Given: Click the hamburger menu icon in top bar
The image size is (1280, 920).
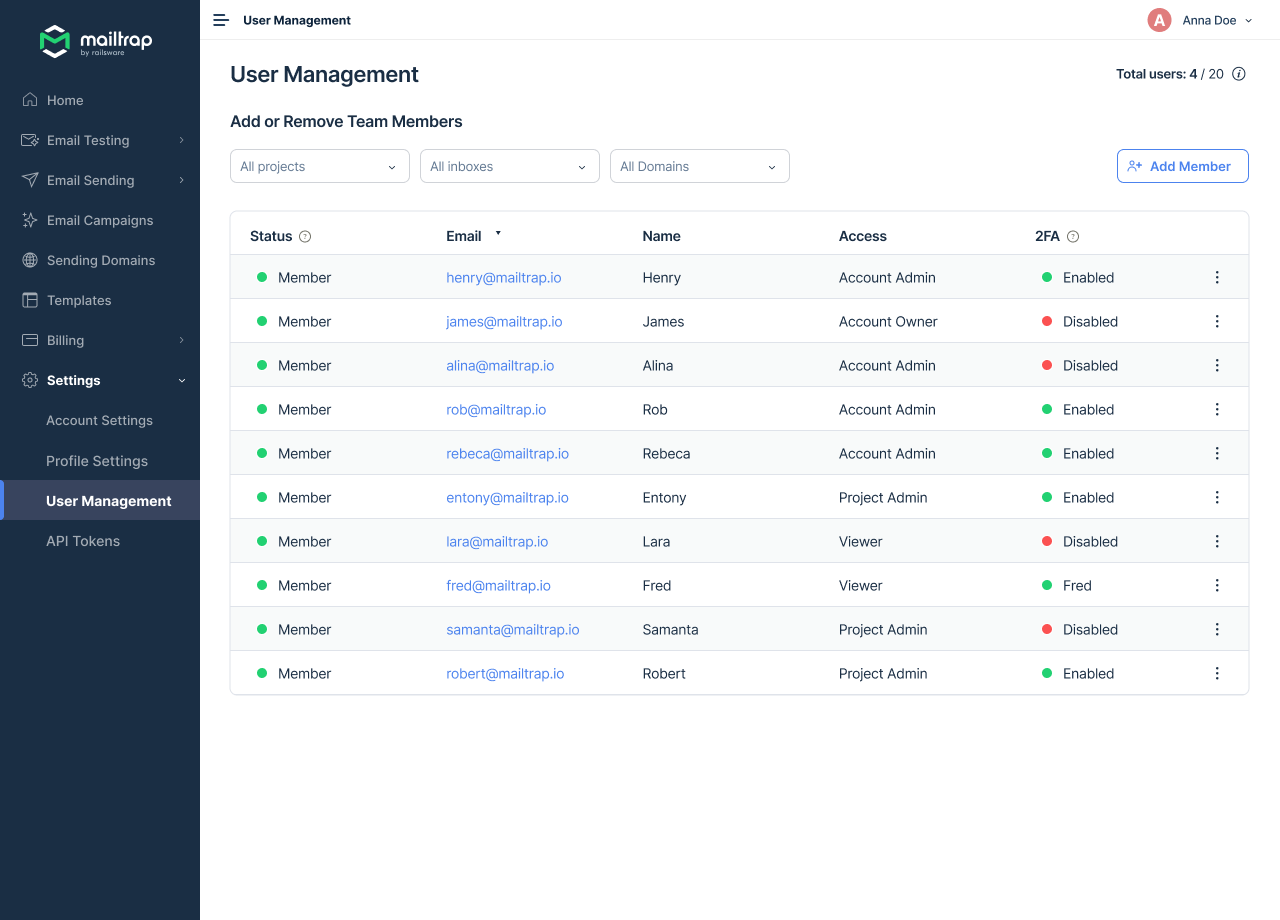Looking at the screenshot, I should [221, 20].
